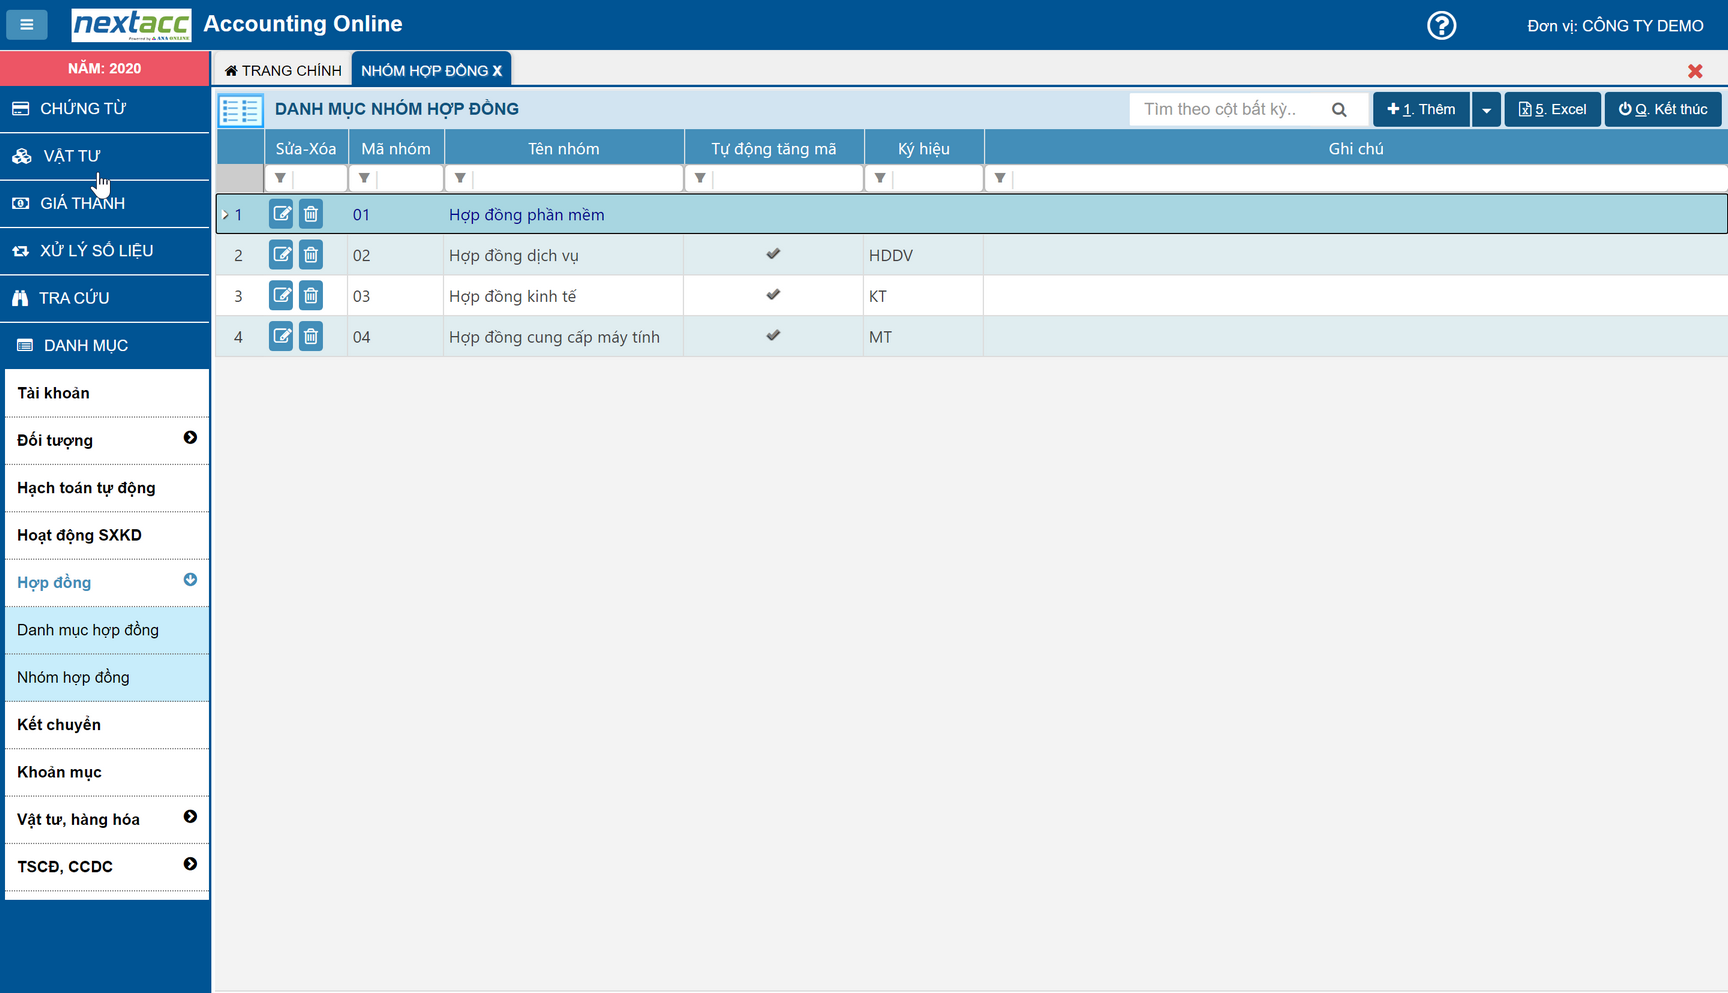1728x993 pixels.
Task: Click the search magnifier icon
Action: point(1339,110)
